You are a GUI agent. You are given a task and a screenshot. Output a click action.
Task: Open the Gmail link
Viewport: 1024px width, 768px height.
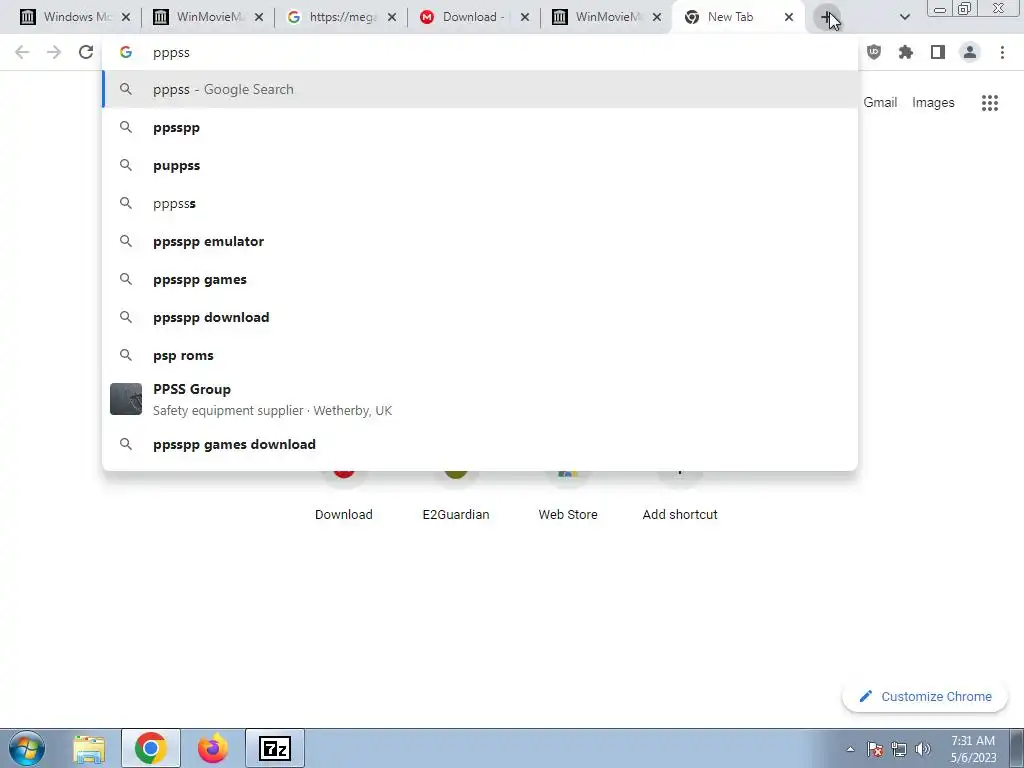click(880, 103)
